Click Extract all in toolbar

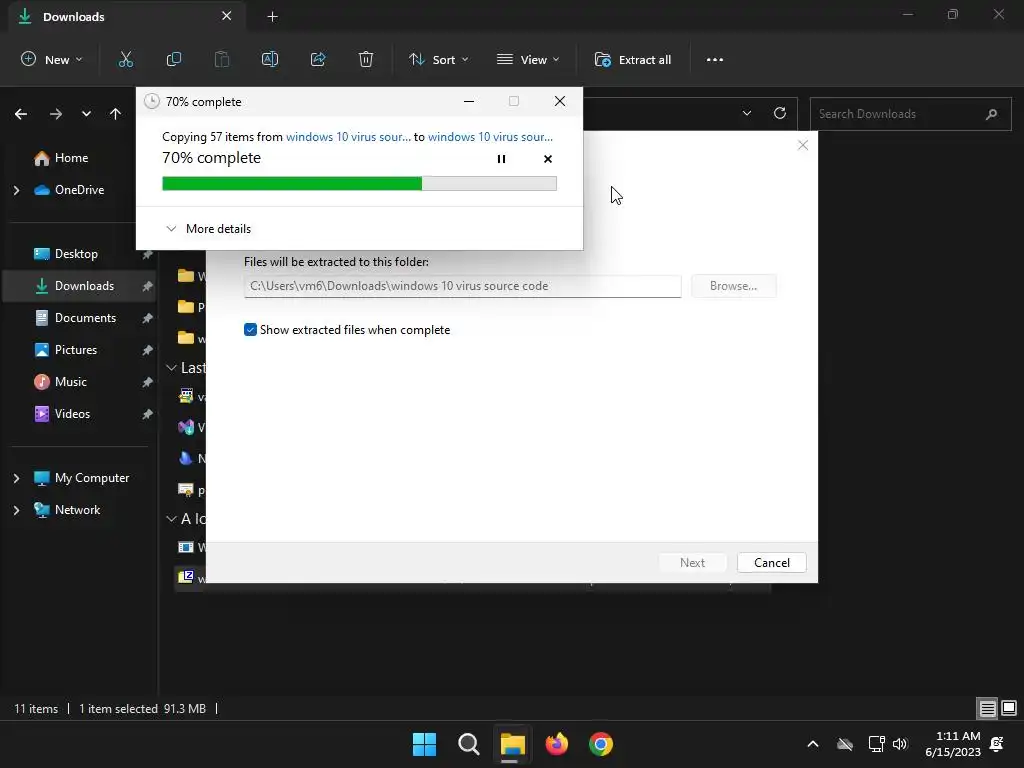click(x=632, y=59)
